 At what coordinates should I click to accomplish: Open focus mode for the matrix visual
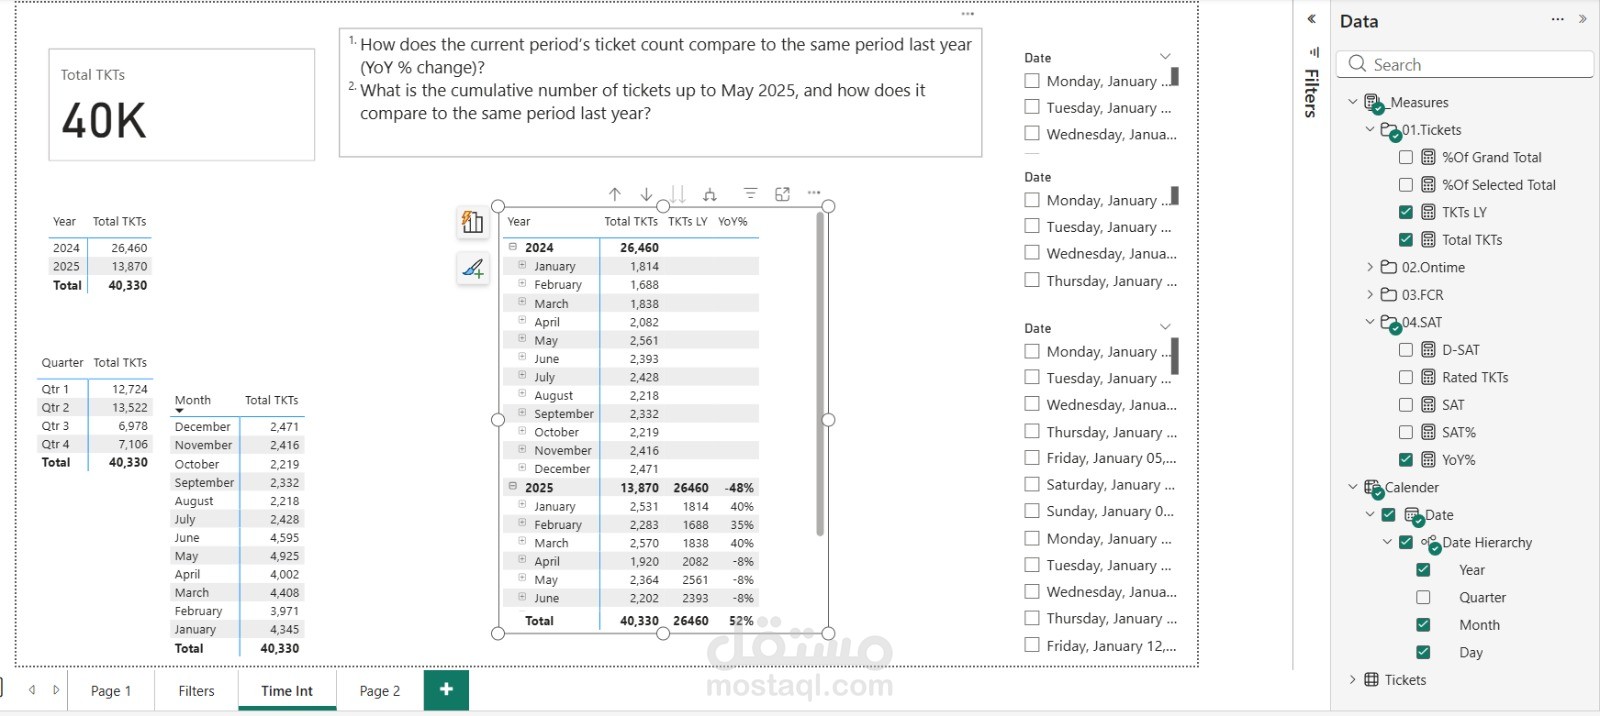782,194
